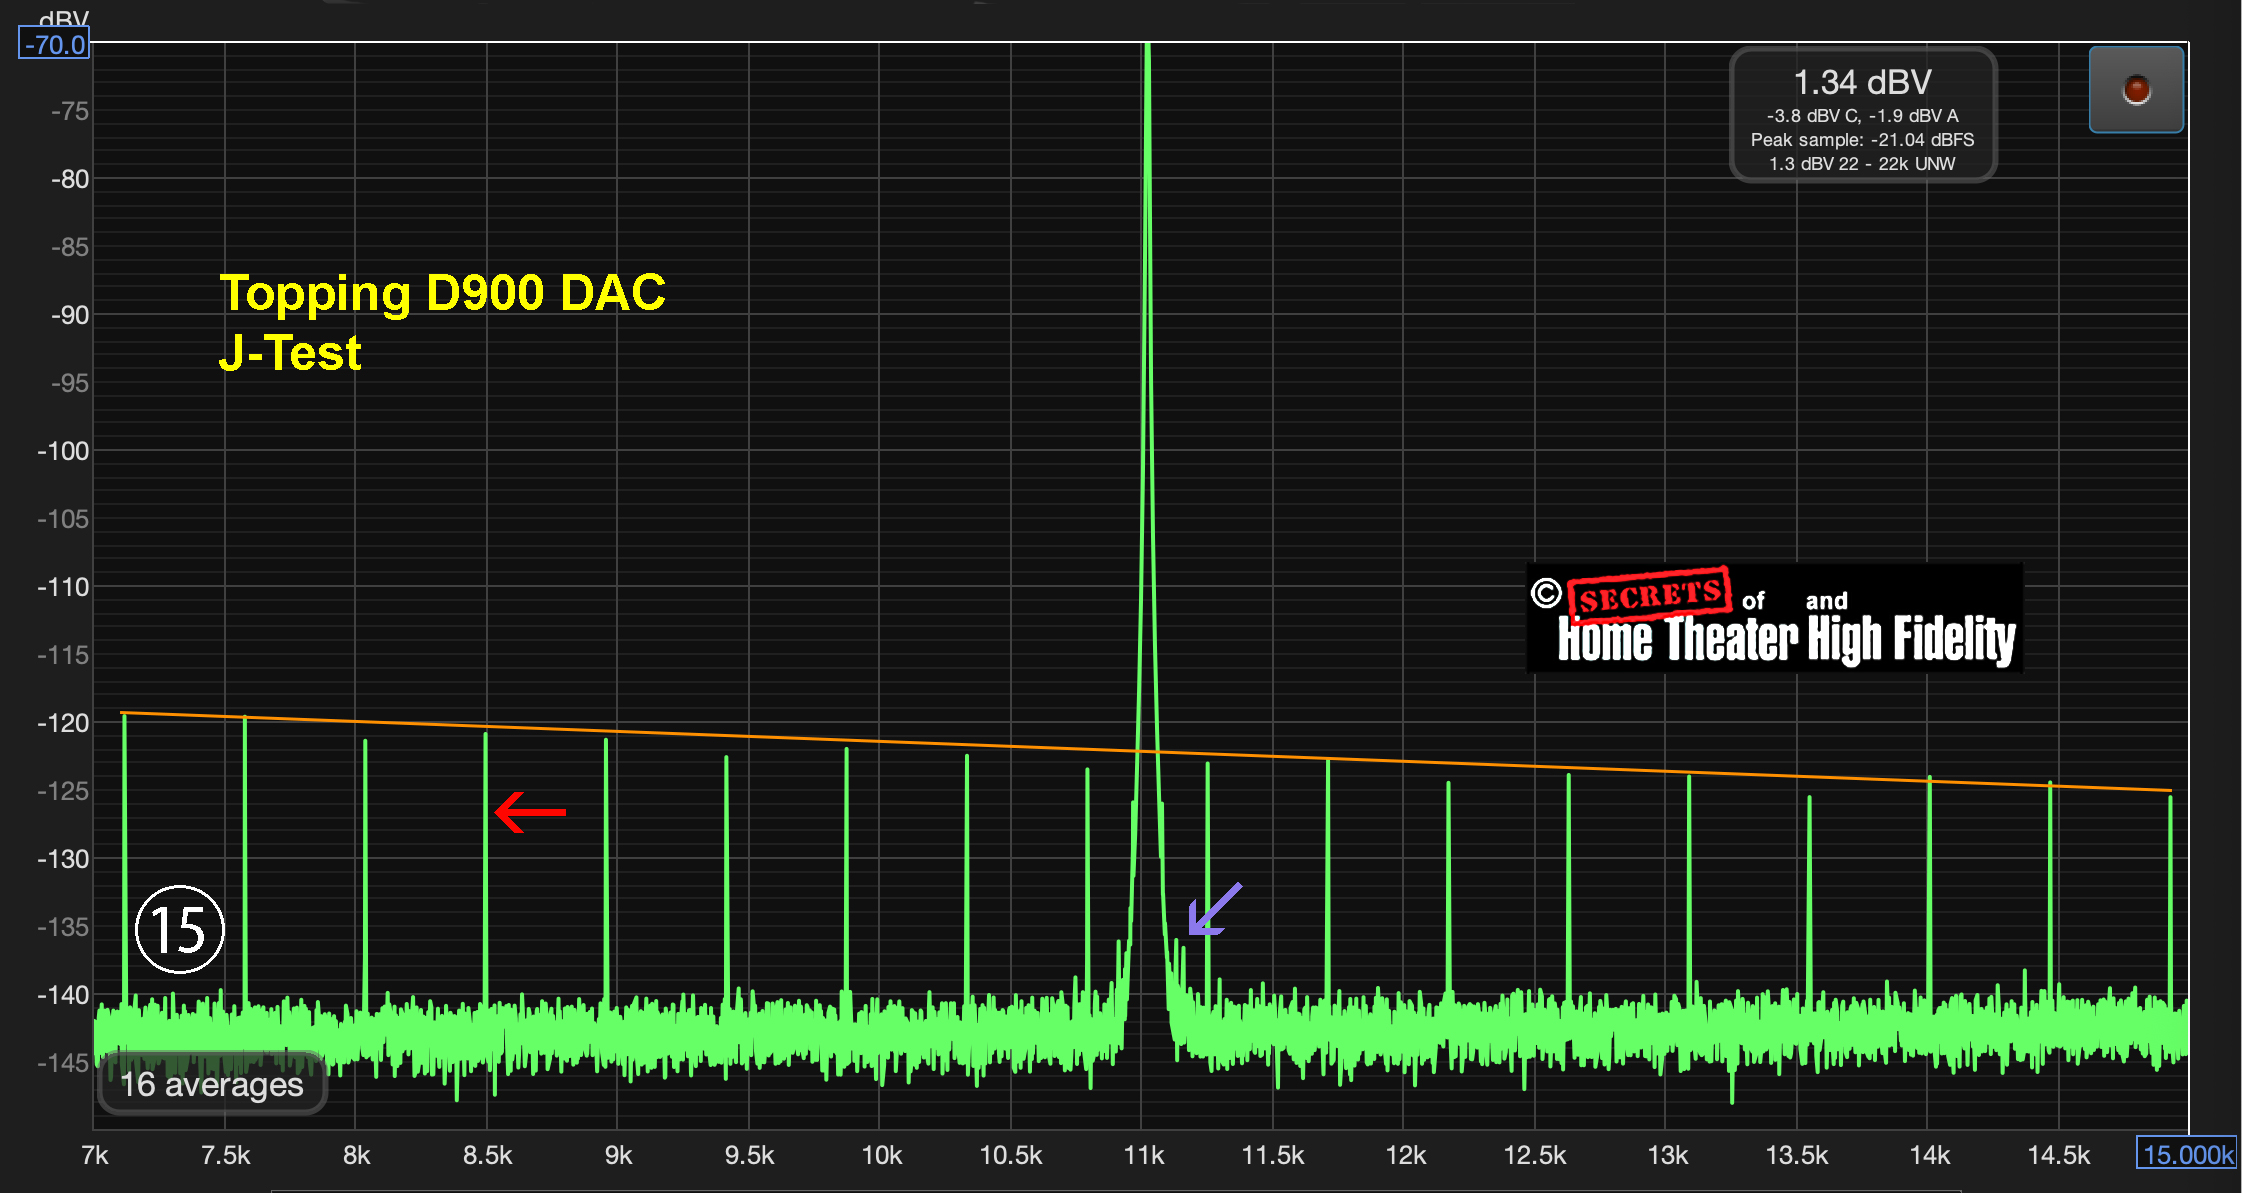Click the Home Theater High Fidelity logo text
Viewport: 2242px width, 1193px height.
[x=1786, y=640]
